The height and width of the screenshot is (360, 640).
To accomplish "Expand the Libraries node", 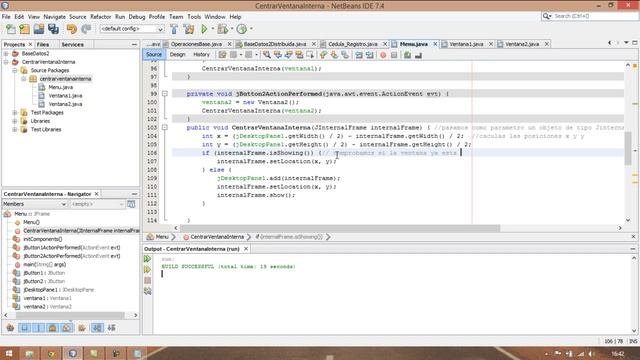I will 15,121.
